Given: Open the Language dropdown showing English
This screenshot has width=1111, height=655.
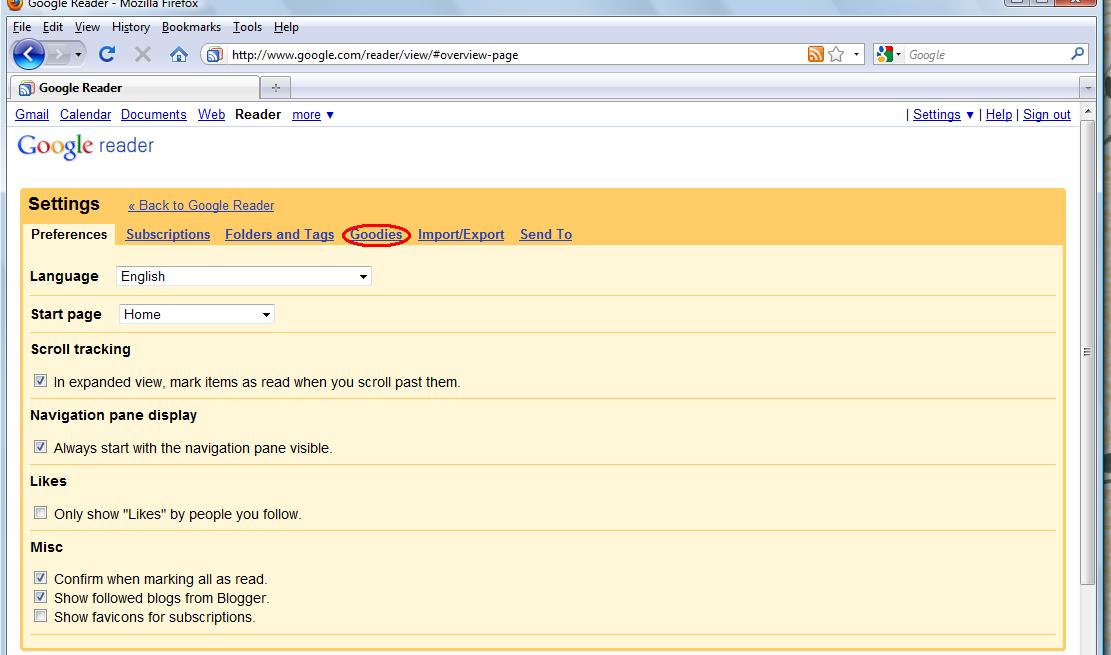Looking at the screenshot, I should pyautogui.click(x=244, y=276).
